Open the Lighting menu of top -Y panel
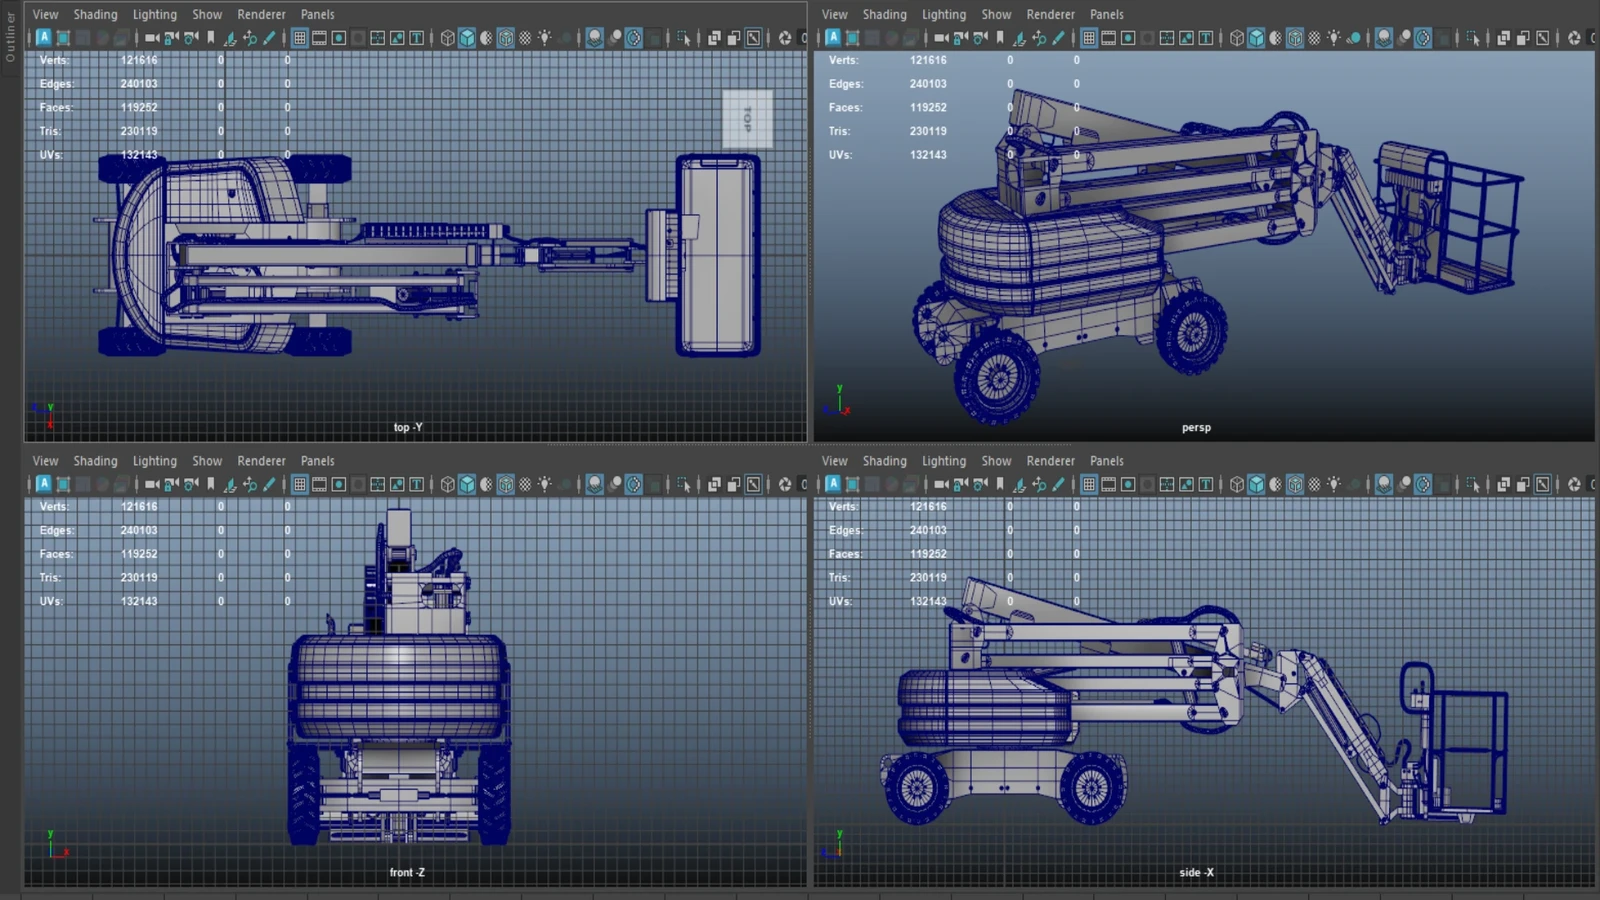Image resolution: width=1600 pixels, height=900 pixels. [x=155, y=14]
